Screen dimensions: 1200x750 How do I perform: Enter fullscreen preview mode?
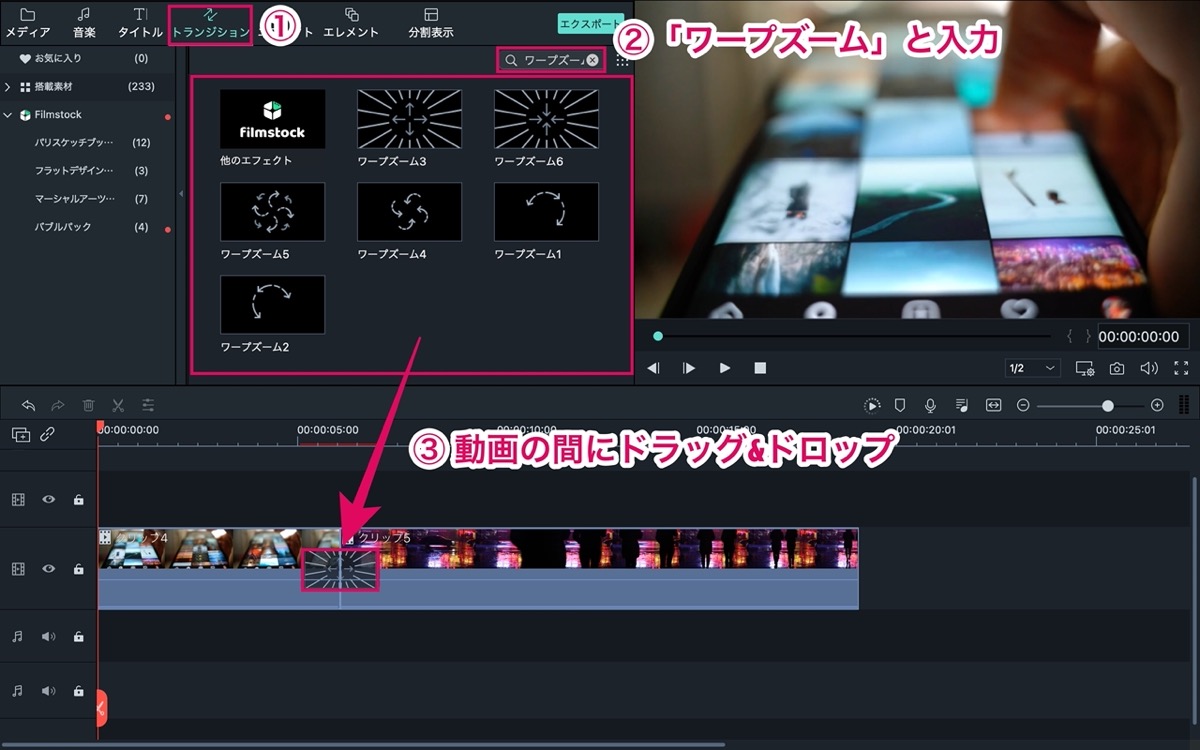pyautogui.click(x=1181, y=368)
